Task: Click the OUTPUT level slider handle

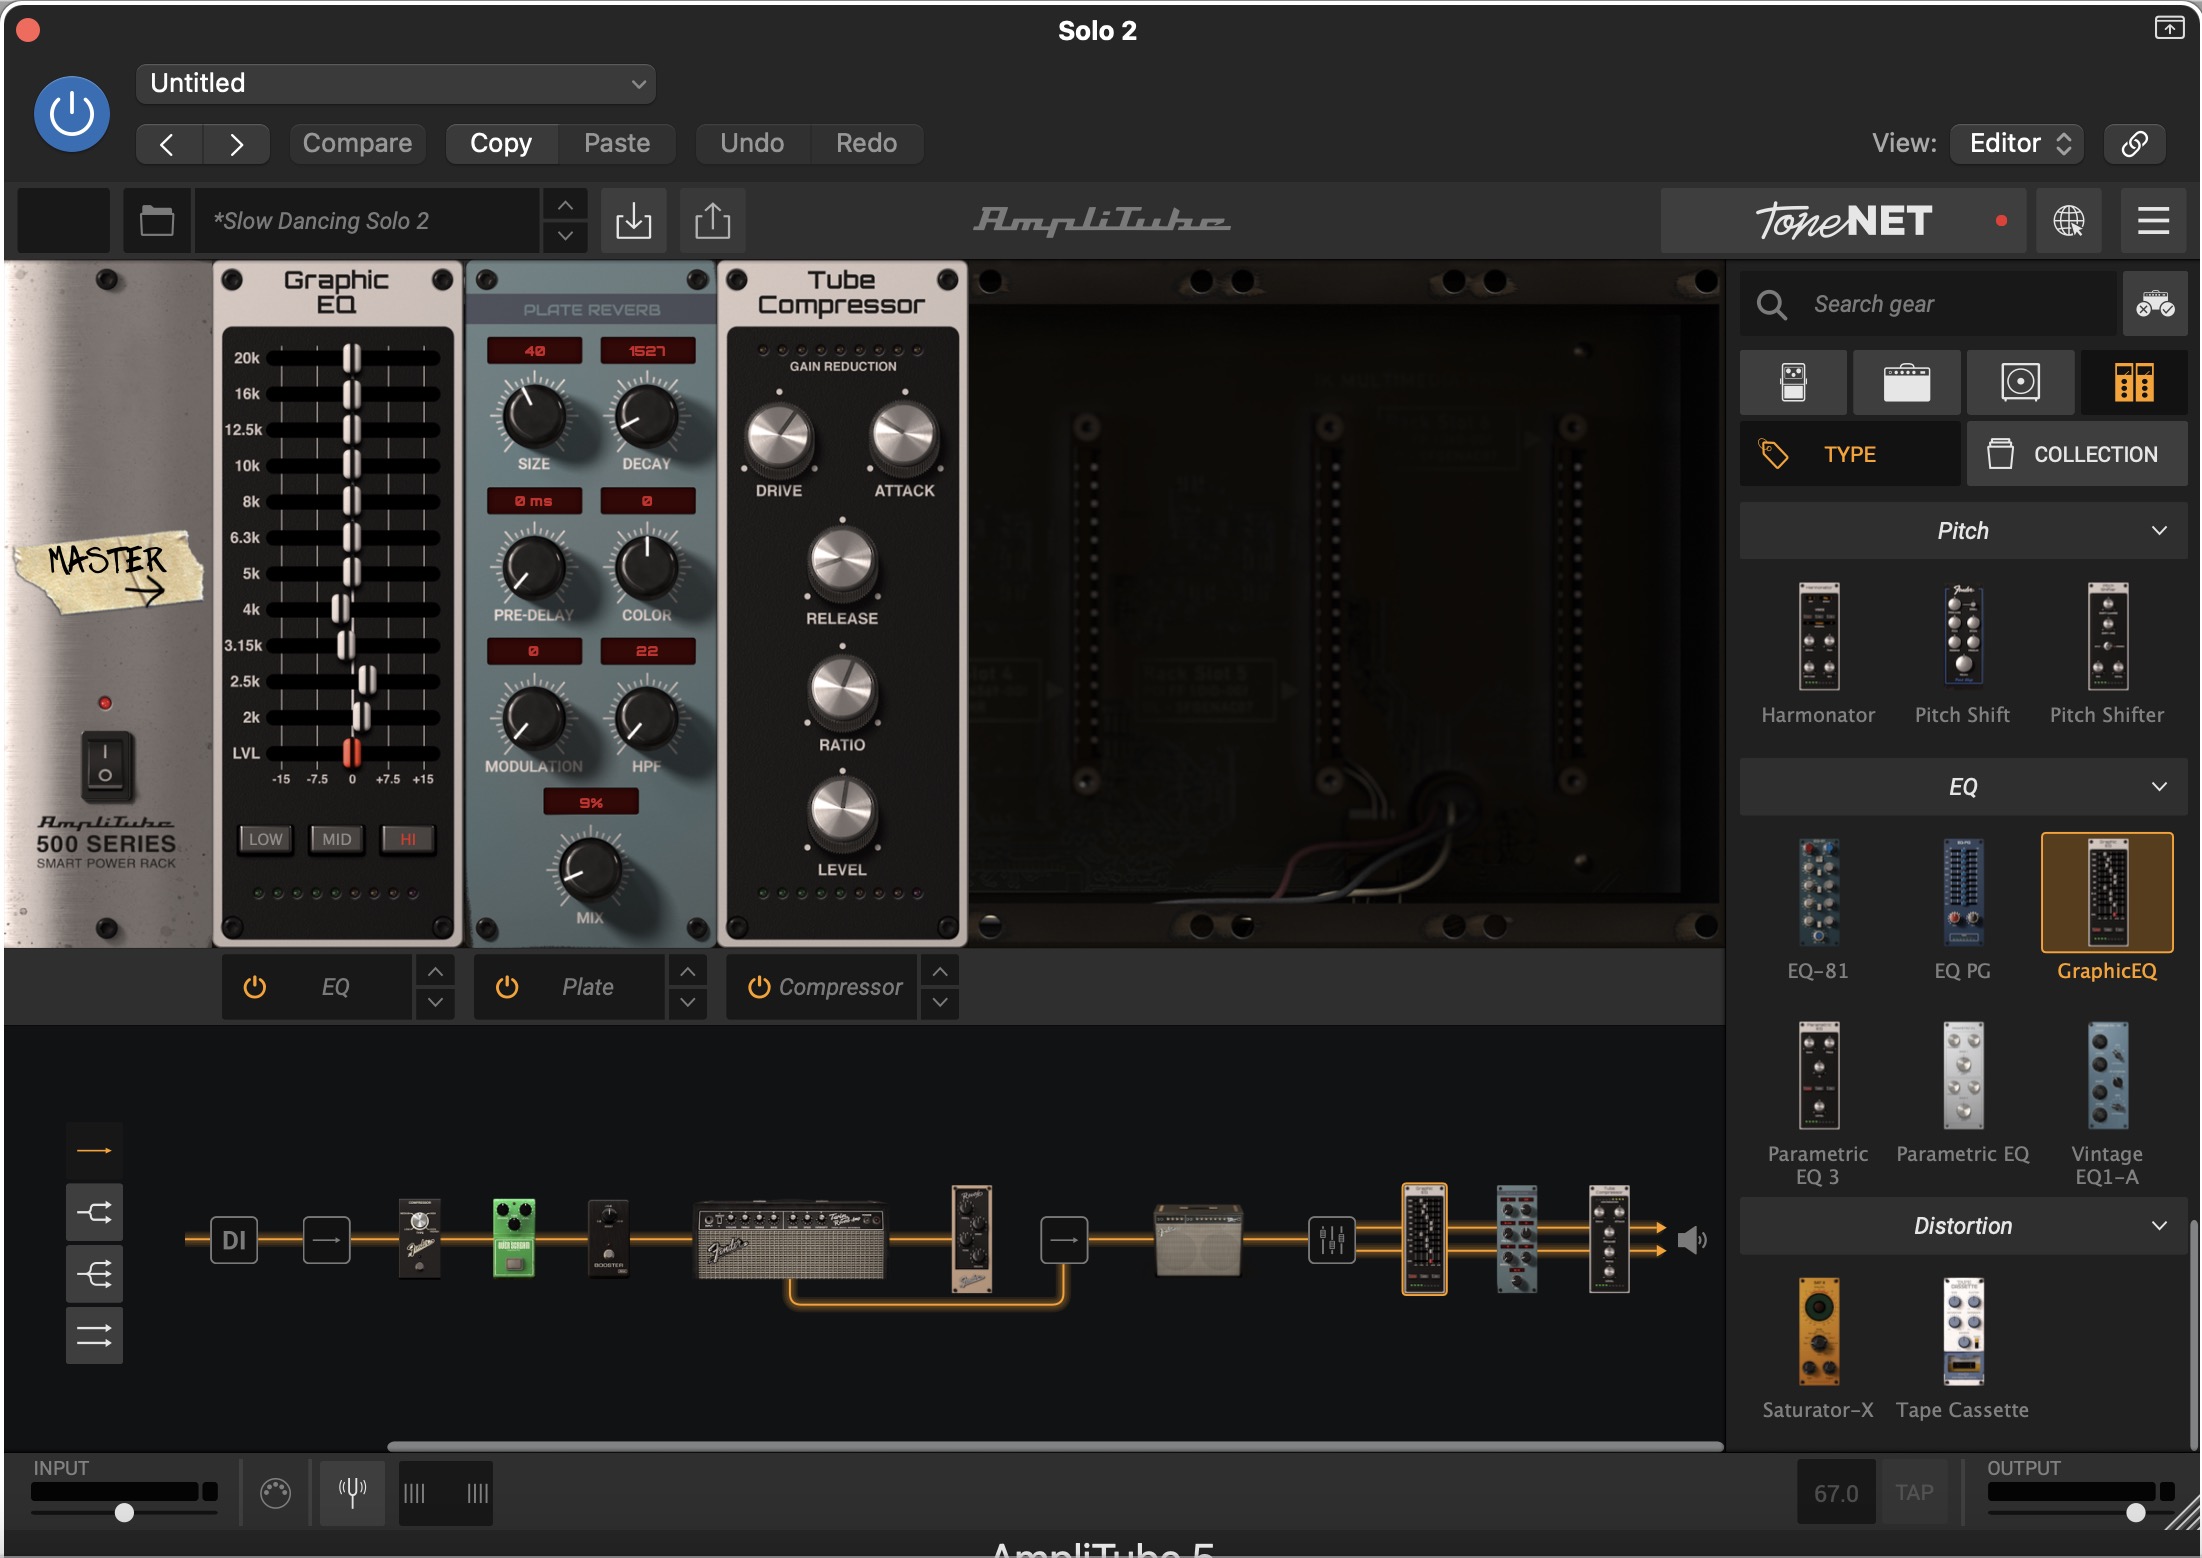Action: (2135, 1512)
